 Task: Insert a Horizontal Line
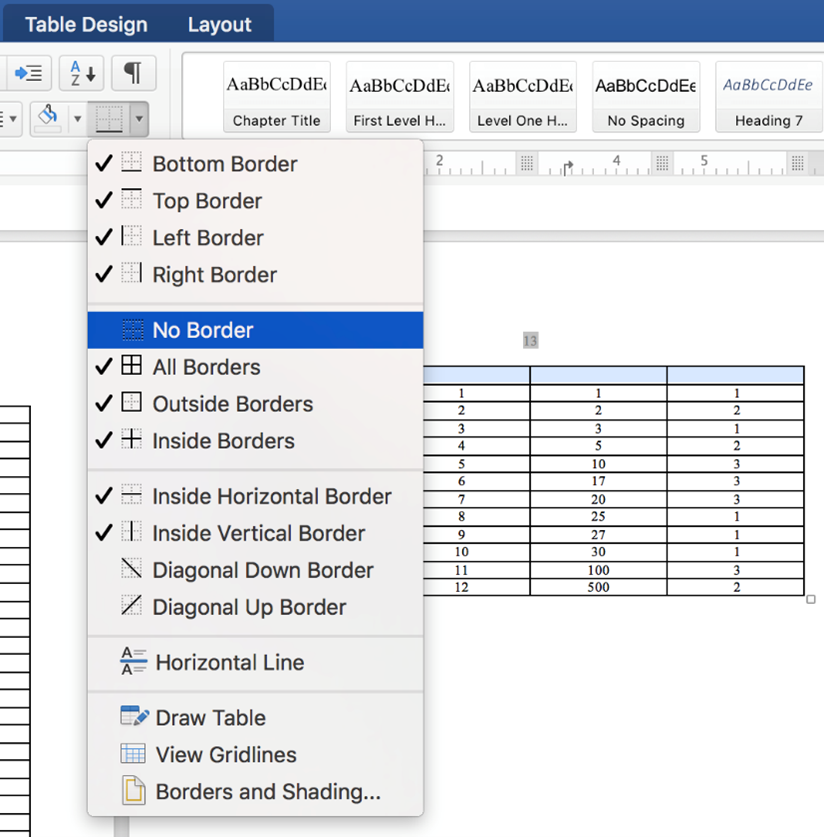click(x=255, y=662)
